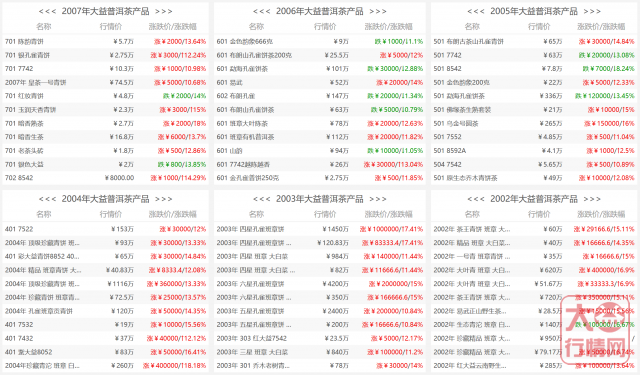Select the 401 7522 product row name
This screenshot has width=640, height=375.
pos(19,229)
